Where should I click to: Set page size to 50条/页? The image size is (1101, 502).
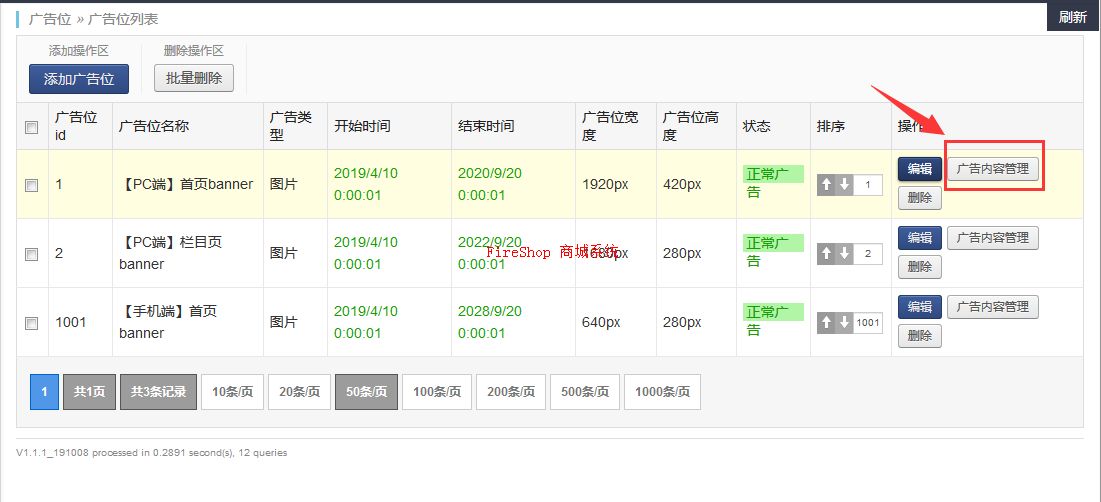tap(367, 392)
